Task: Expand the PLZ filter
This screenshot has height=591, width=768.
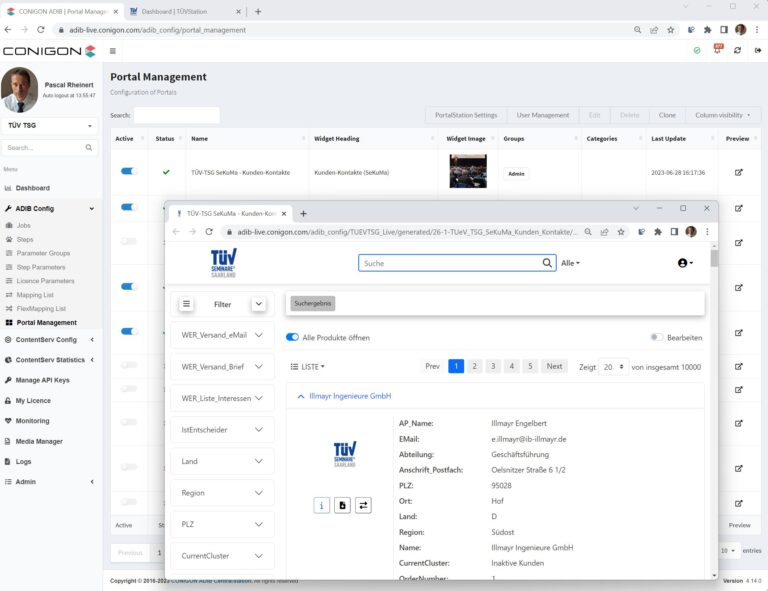Action: (x=222, y=524)
